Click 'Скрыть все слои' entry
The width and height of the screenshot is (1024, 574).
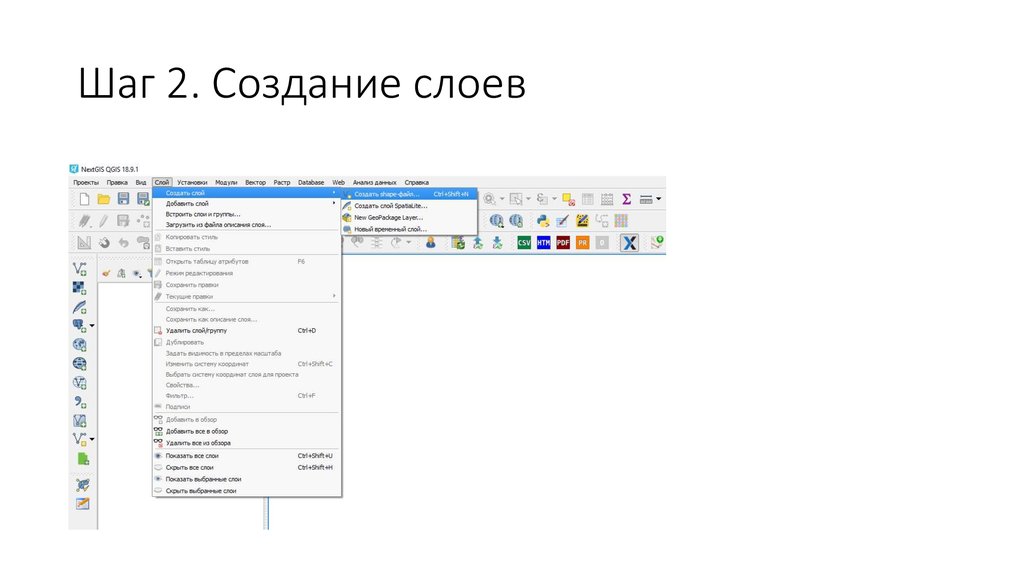pos(247,468)
